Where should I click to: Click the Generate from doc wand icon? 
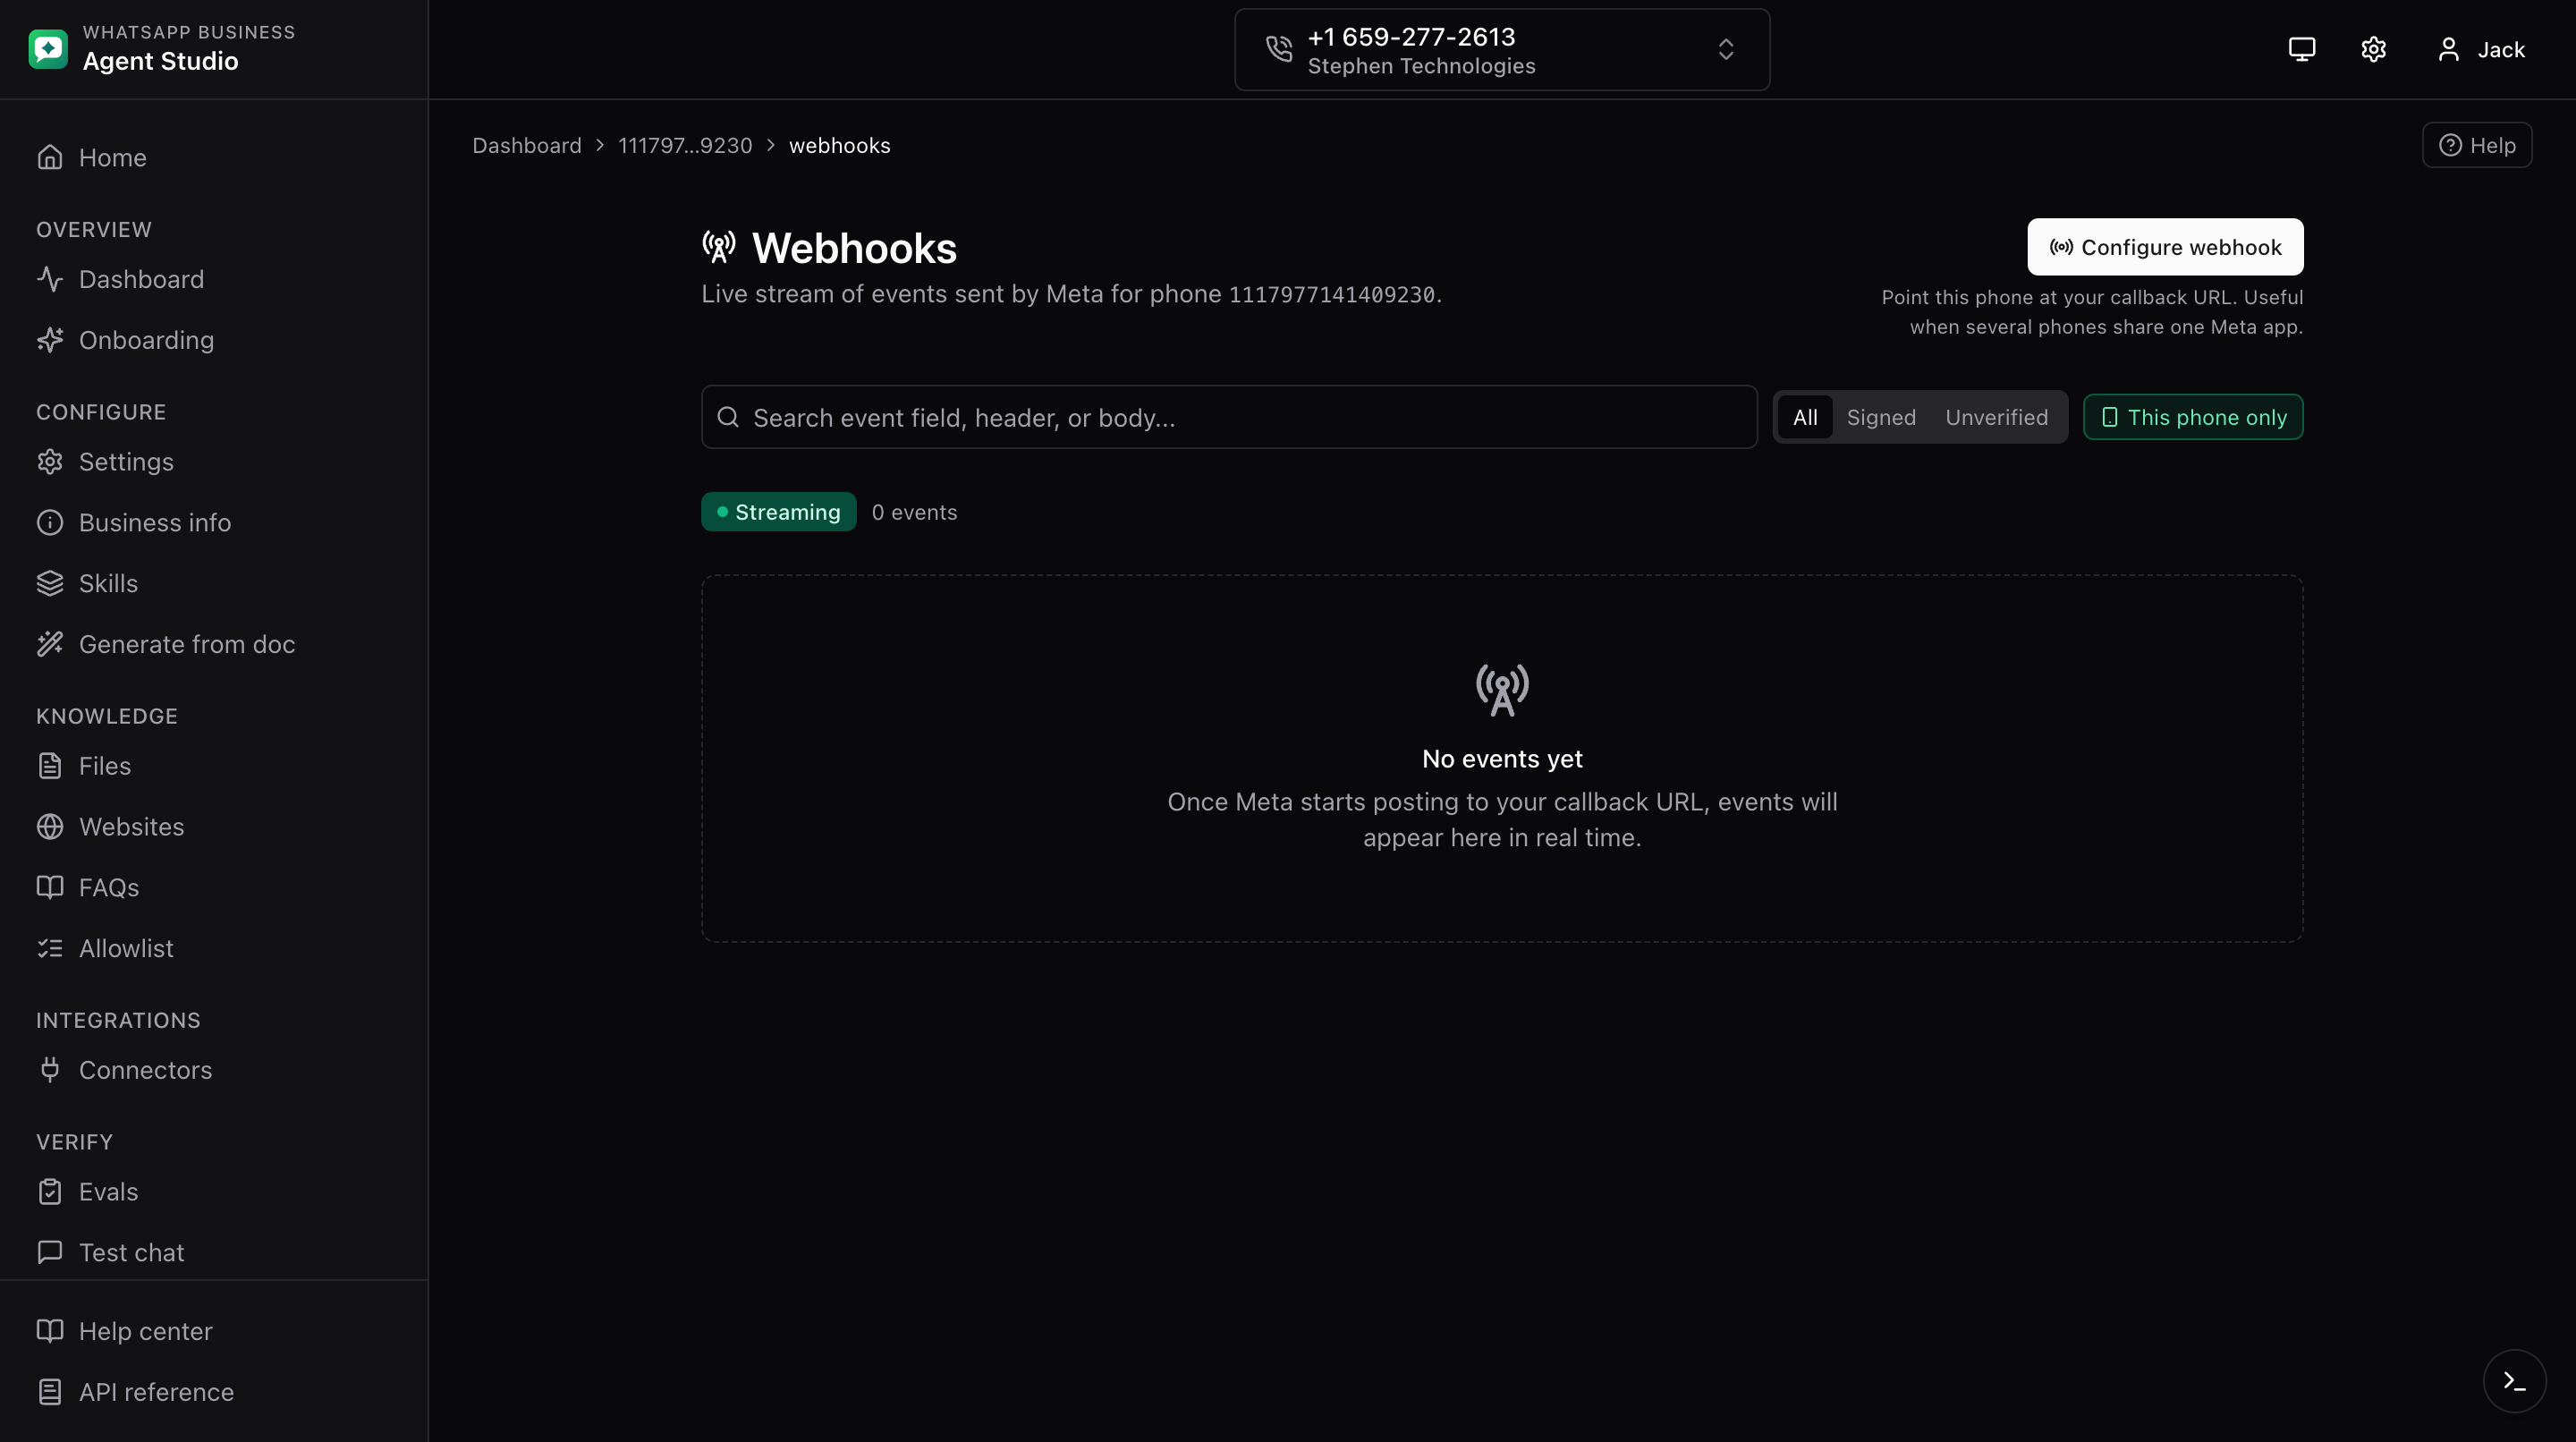click(x=50, y=644)
